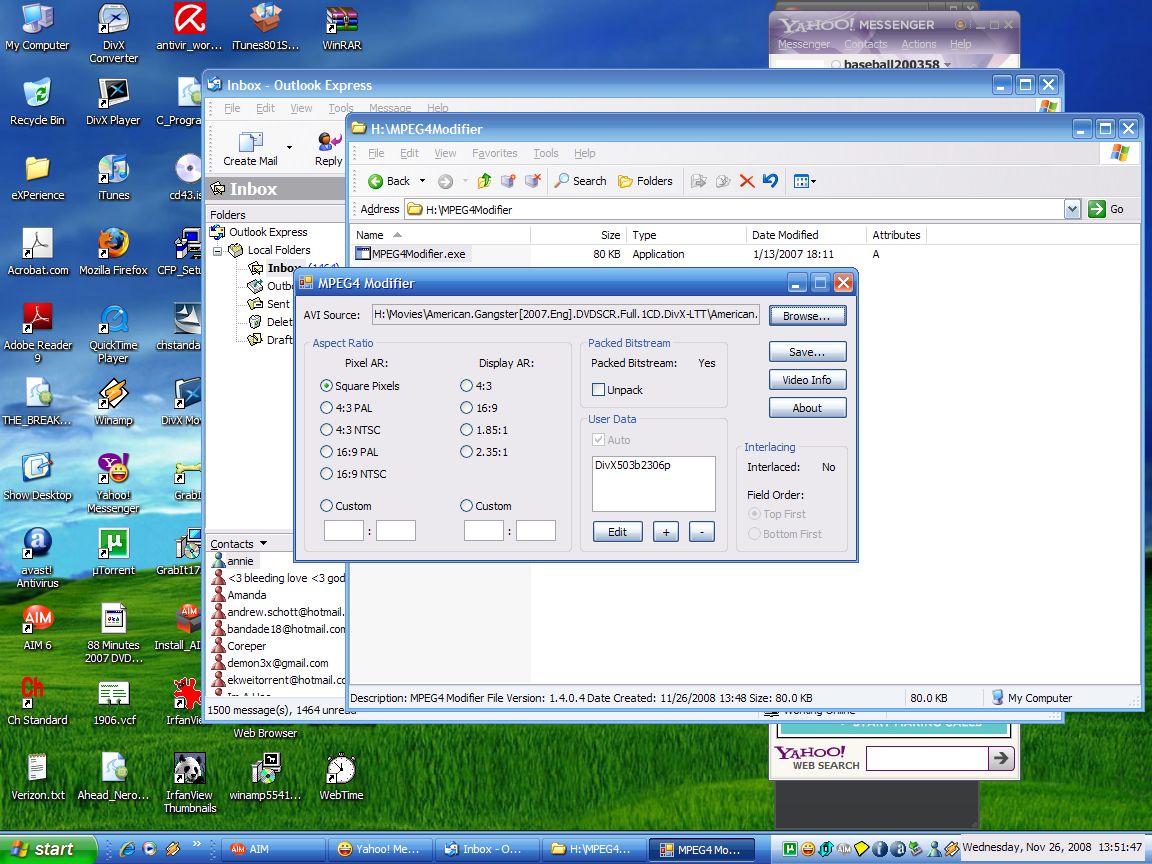Open the Back button history dropdown arrow
Viewport: 1152px width, 864px height.
click(x=422, y=181)
